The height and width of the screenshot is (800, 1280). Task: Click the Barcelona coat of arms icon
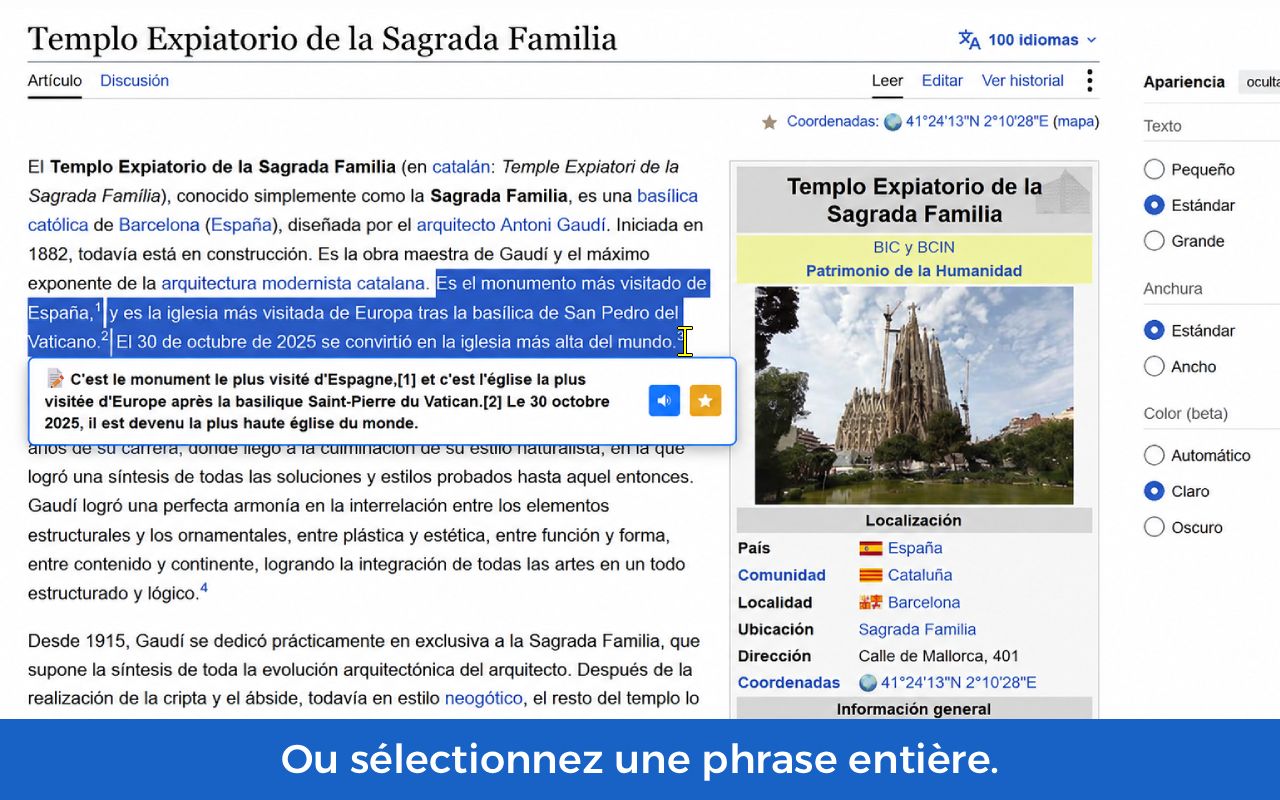click(x=871, y=602)
